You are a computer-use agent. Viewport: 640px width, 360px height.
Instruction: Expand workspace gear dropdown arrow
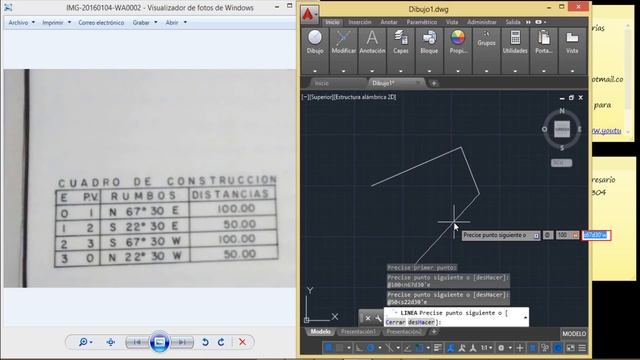[x=510, y=348]
